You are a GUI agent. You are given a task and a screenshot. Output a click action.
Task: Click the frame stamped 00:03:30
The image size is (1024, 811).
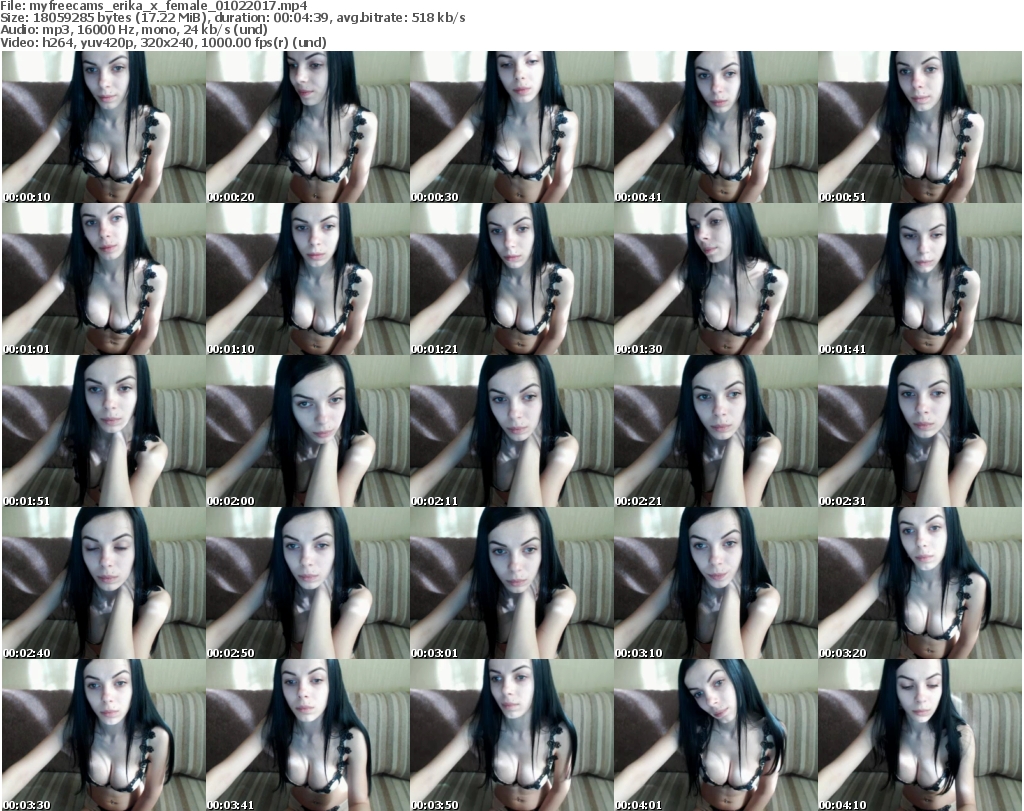pos(104,735)
